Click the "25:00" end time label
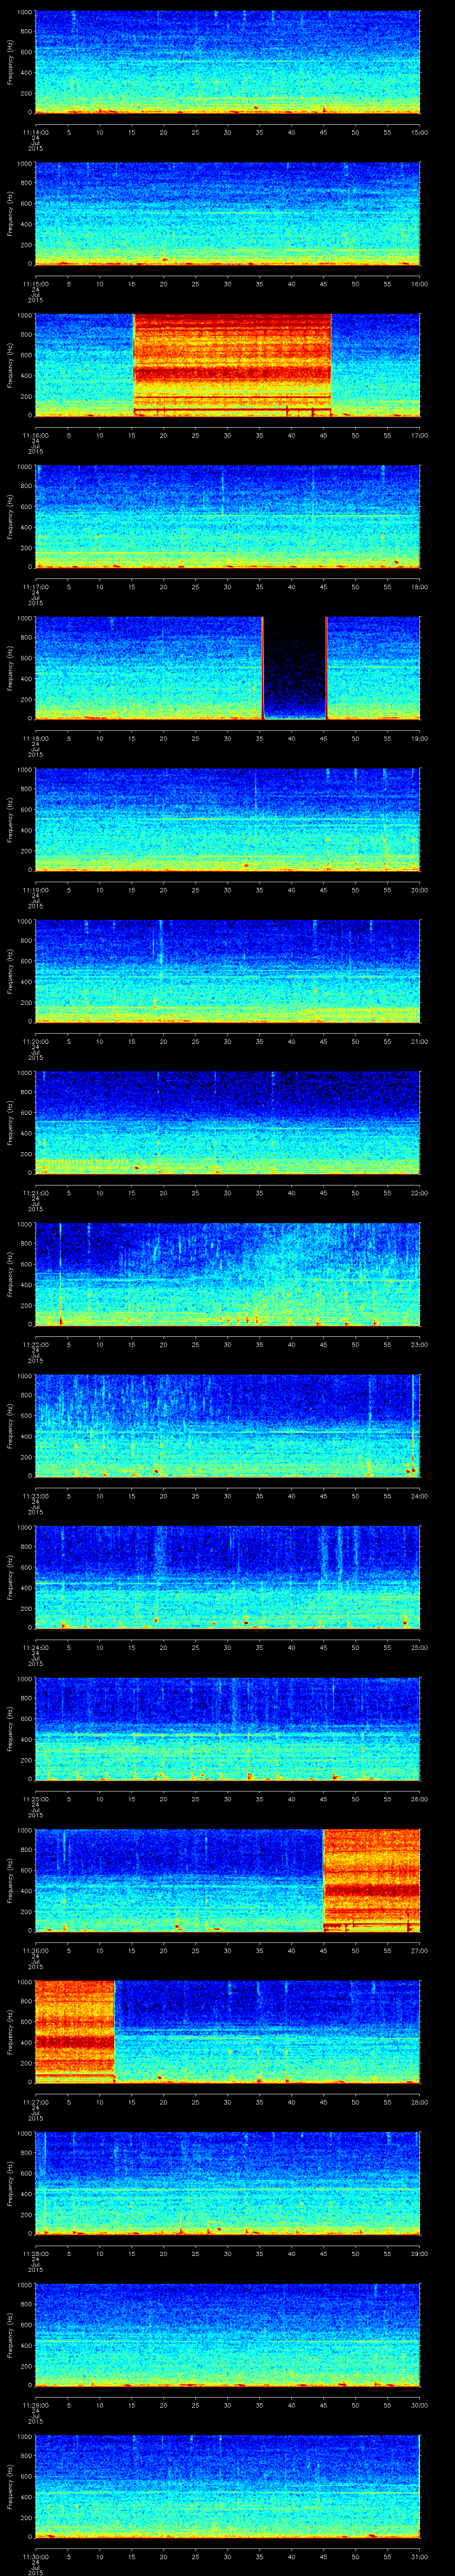Screen dimensions: 455x2576 pos(420,1647)
